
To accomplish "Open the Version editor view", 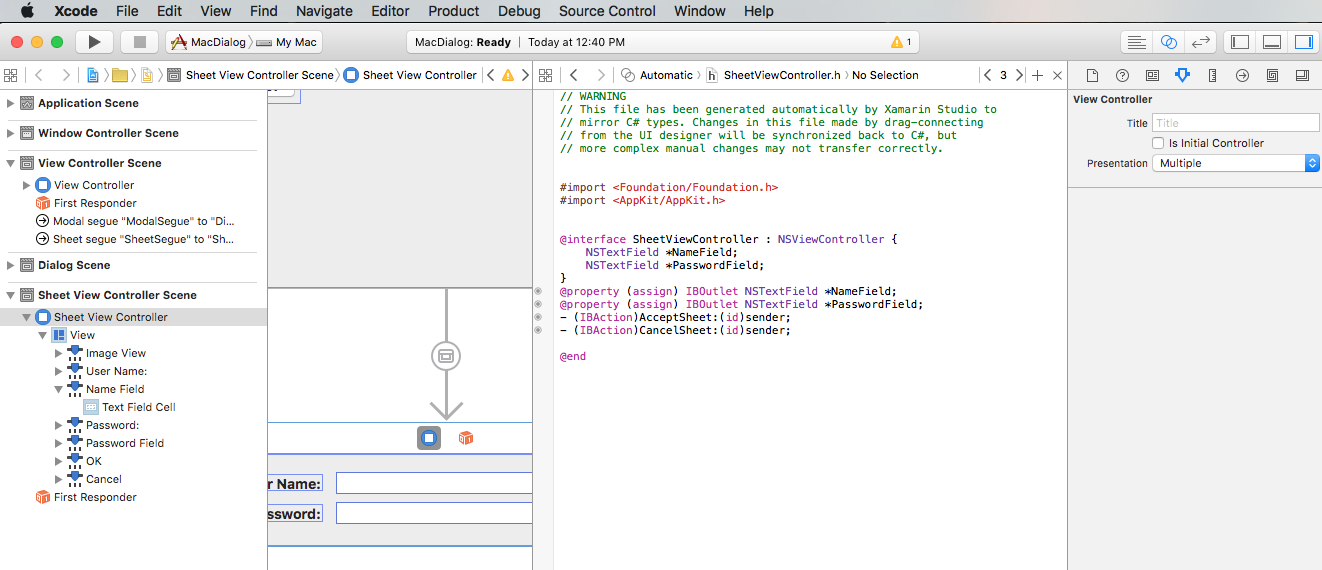I will [1201, 42].
